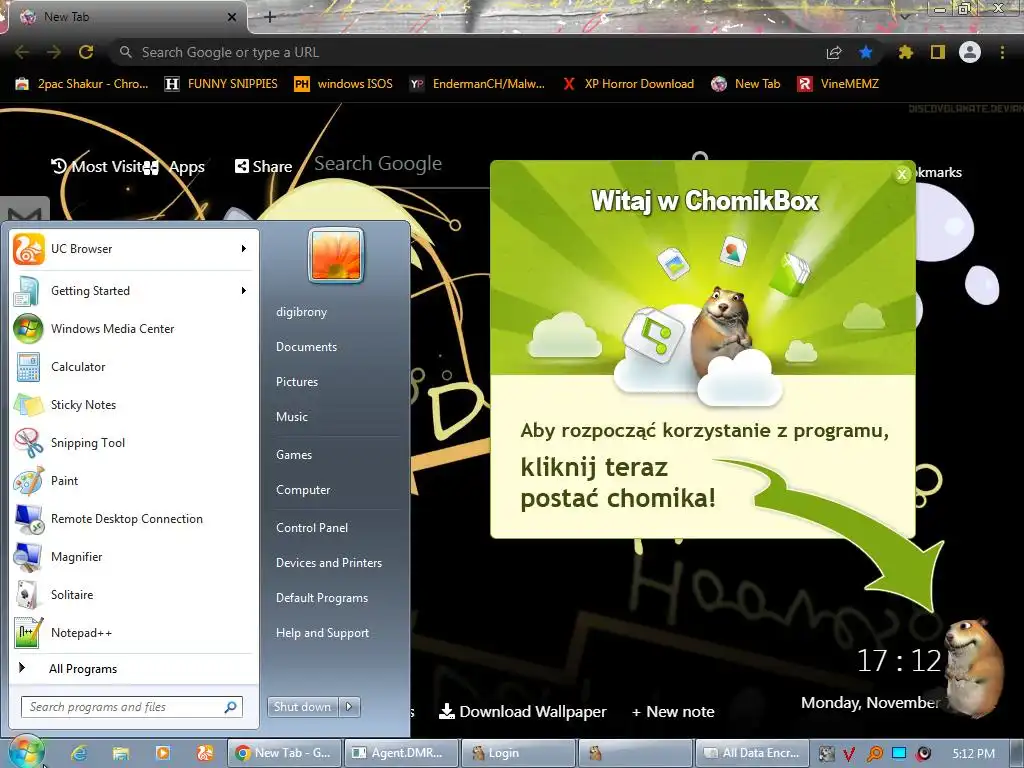Close the ChomikBox welcome popup
Screen dimensions: 1024x768
coord(902,174)
